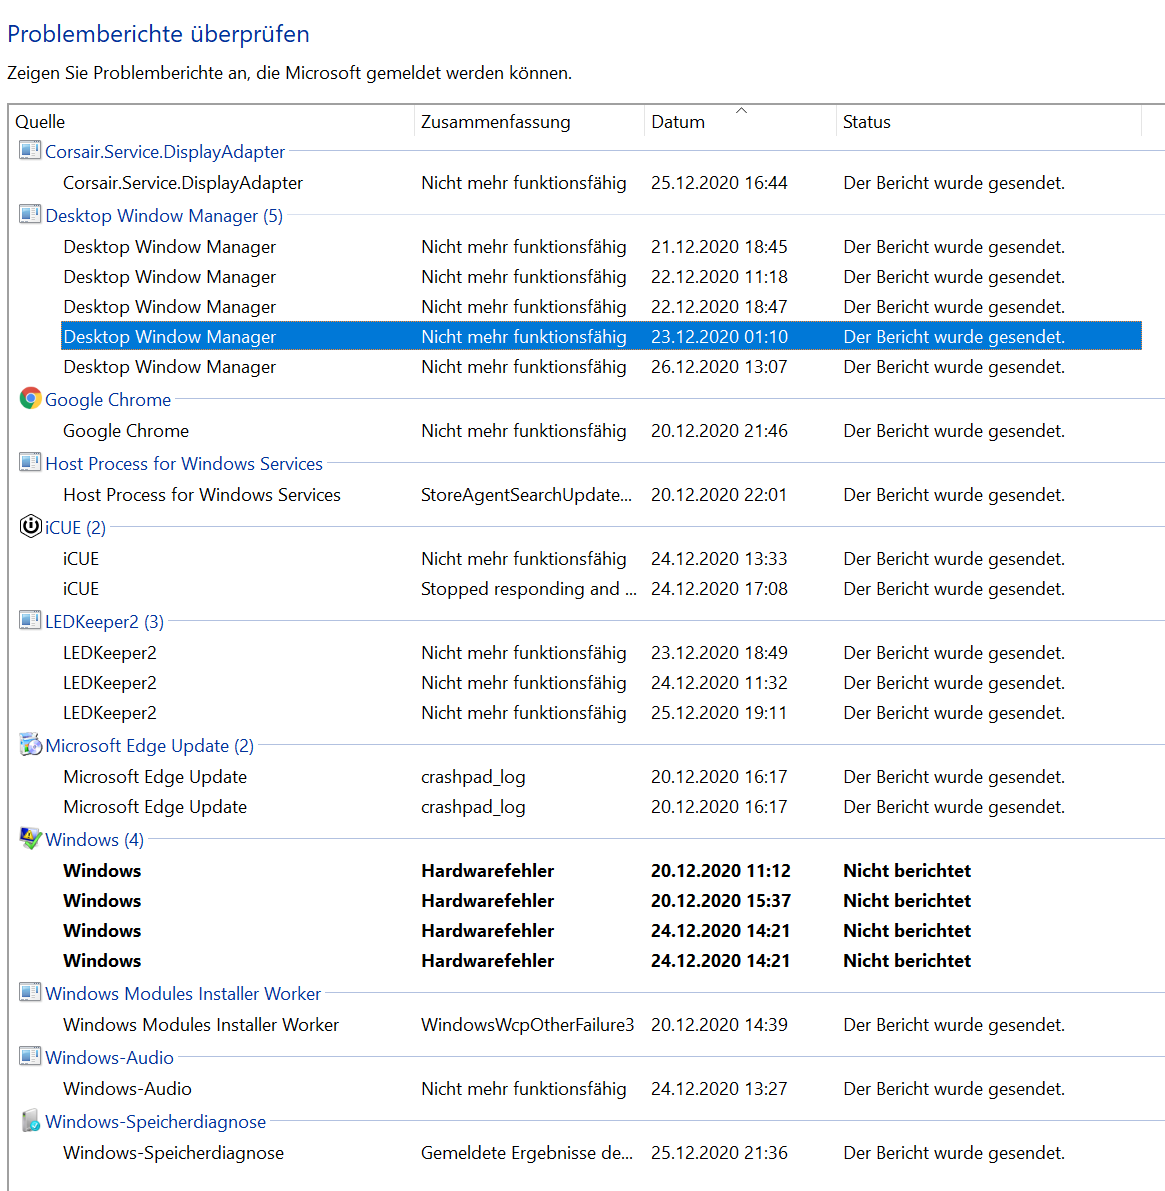This screenshot has width=1165, height=1191.
Task: Click the Windows group flag icon
Action: click(x=30, y=839)
